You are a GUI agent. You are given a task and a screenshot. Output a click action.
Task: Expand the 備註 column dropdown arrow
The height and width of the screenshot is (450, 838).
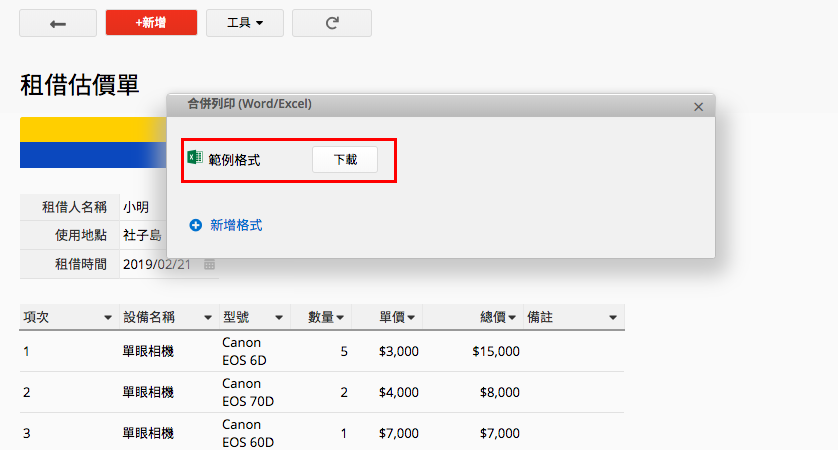(x=612, y=317)
